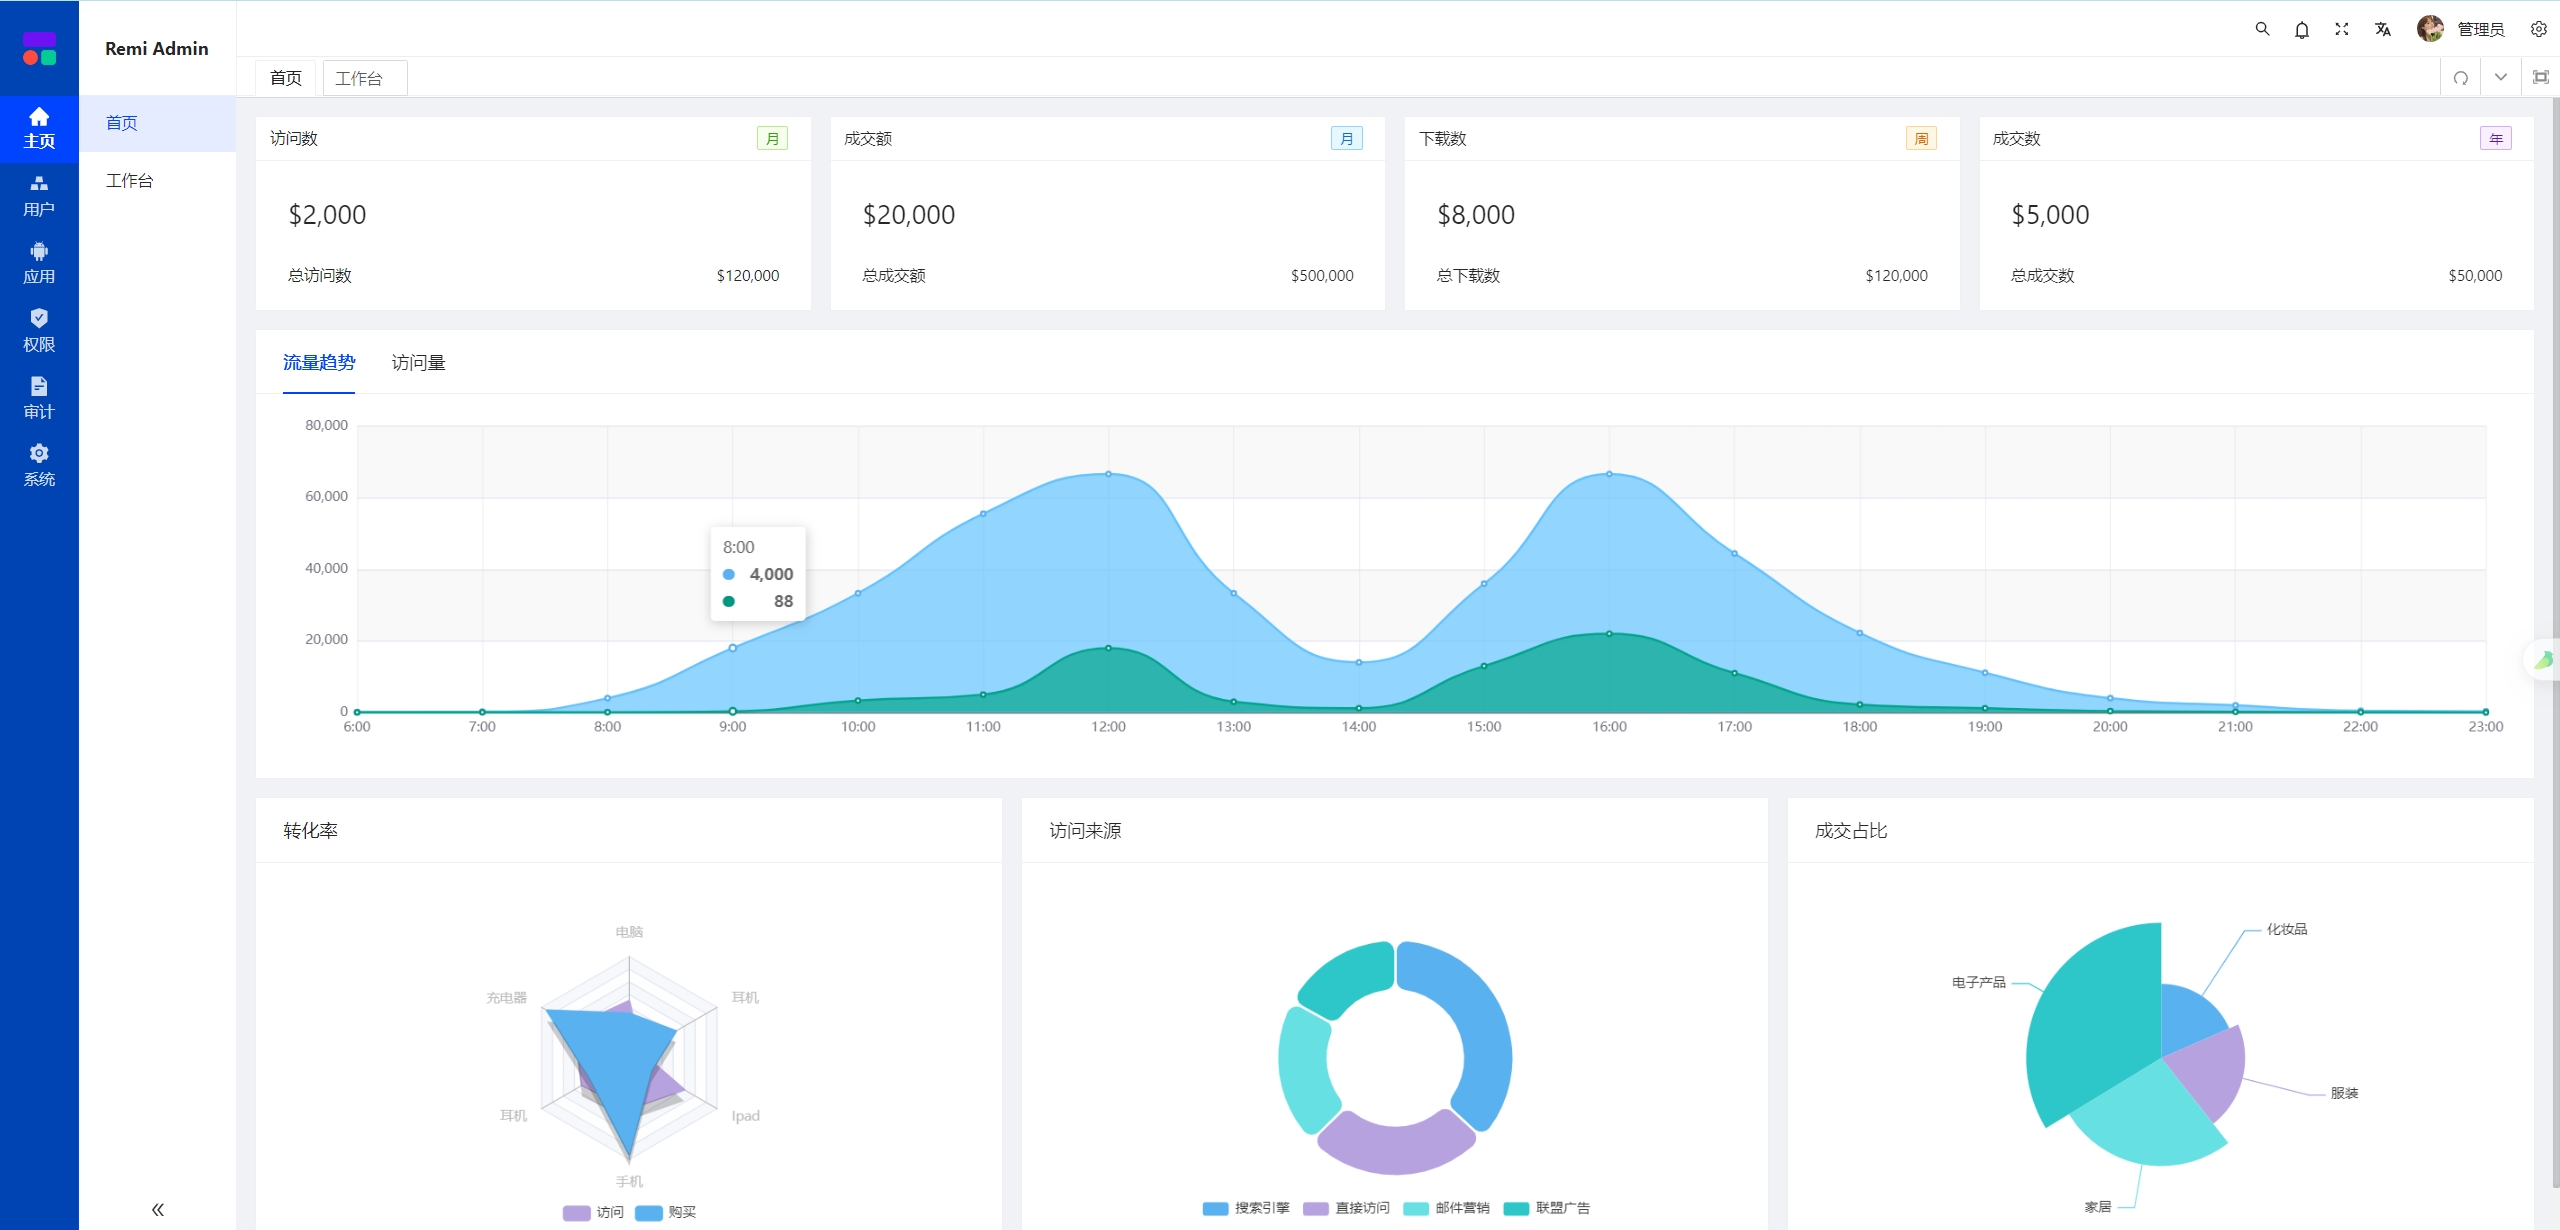Select 首页 in the side submenu
Screen dimensions: 2560x1230
[x=158, y=123]
